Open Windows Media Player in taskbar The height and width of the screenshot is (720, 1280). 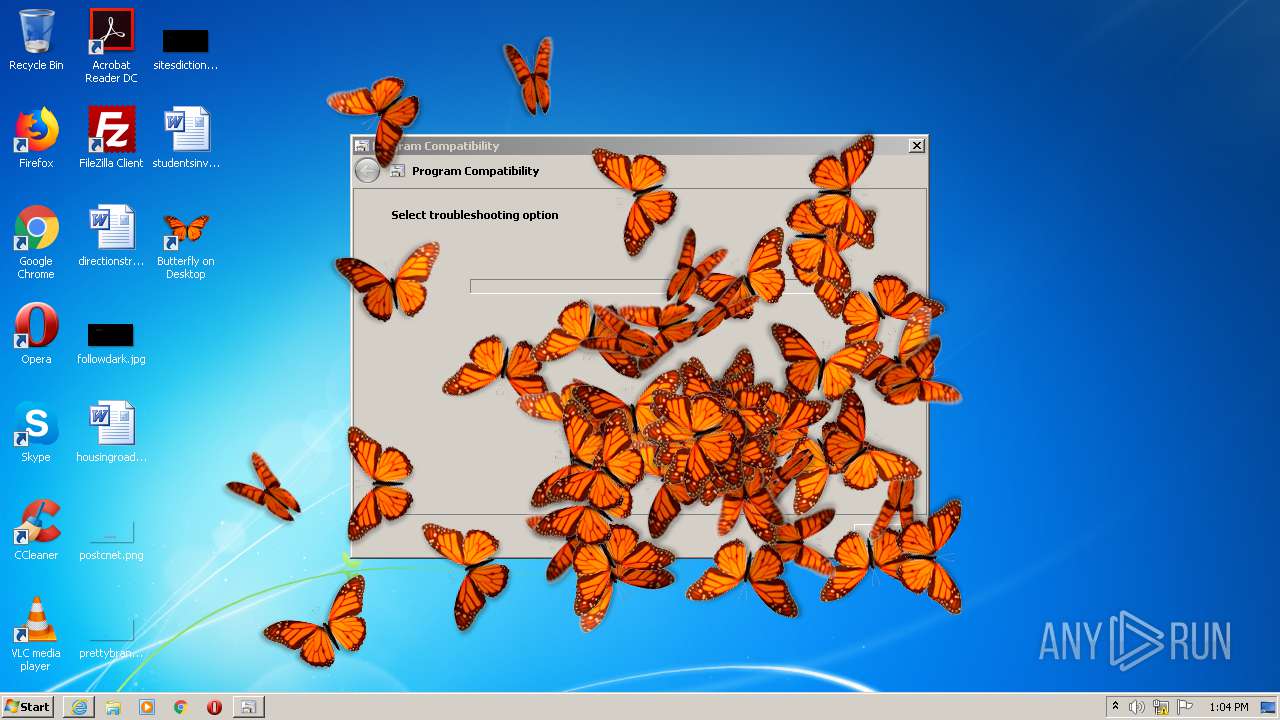pos(147,707)
